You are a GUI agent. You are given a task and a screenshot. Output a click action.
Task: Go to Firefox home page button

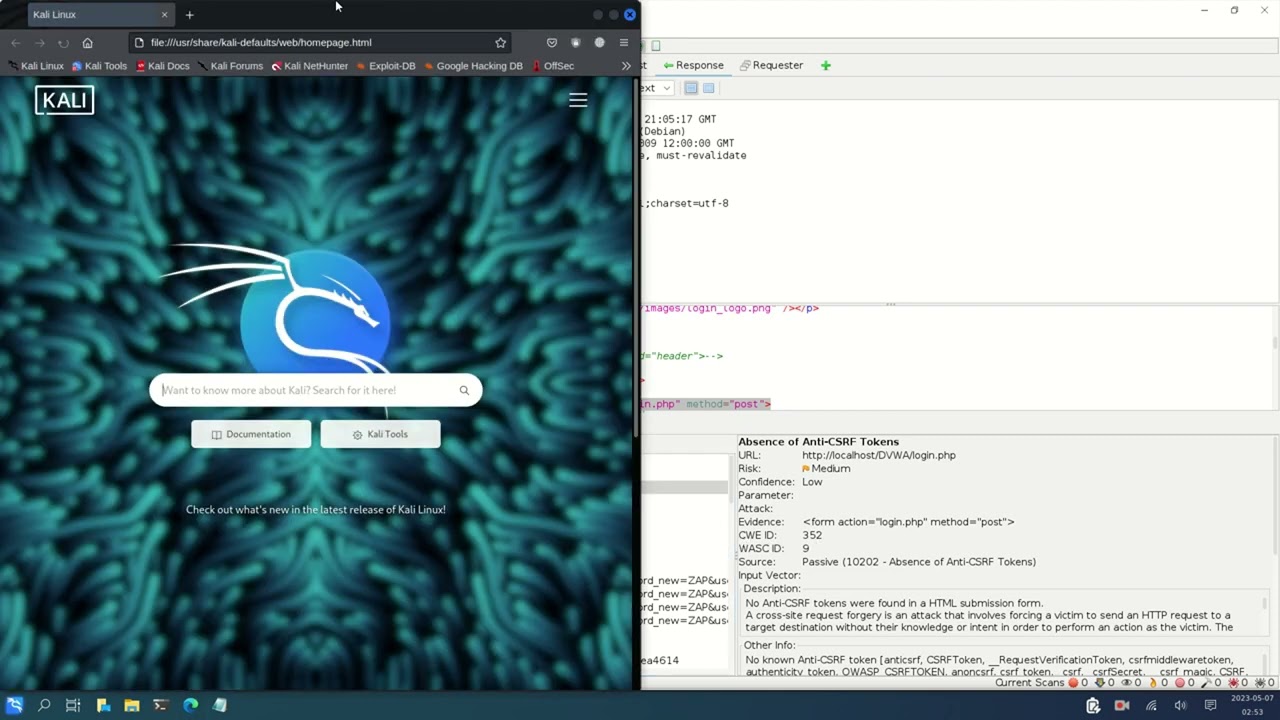coord(87,42)
